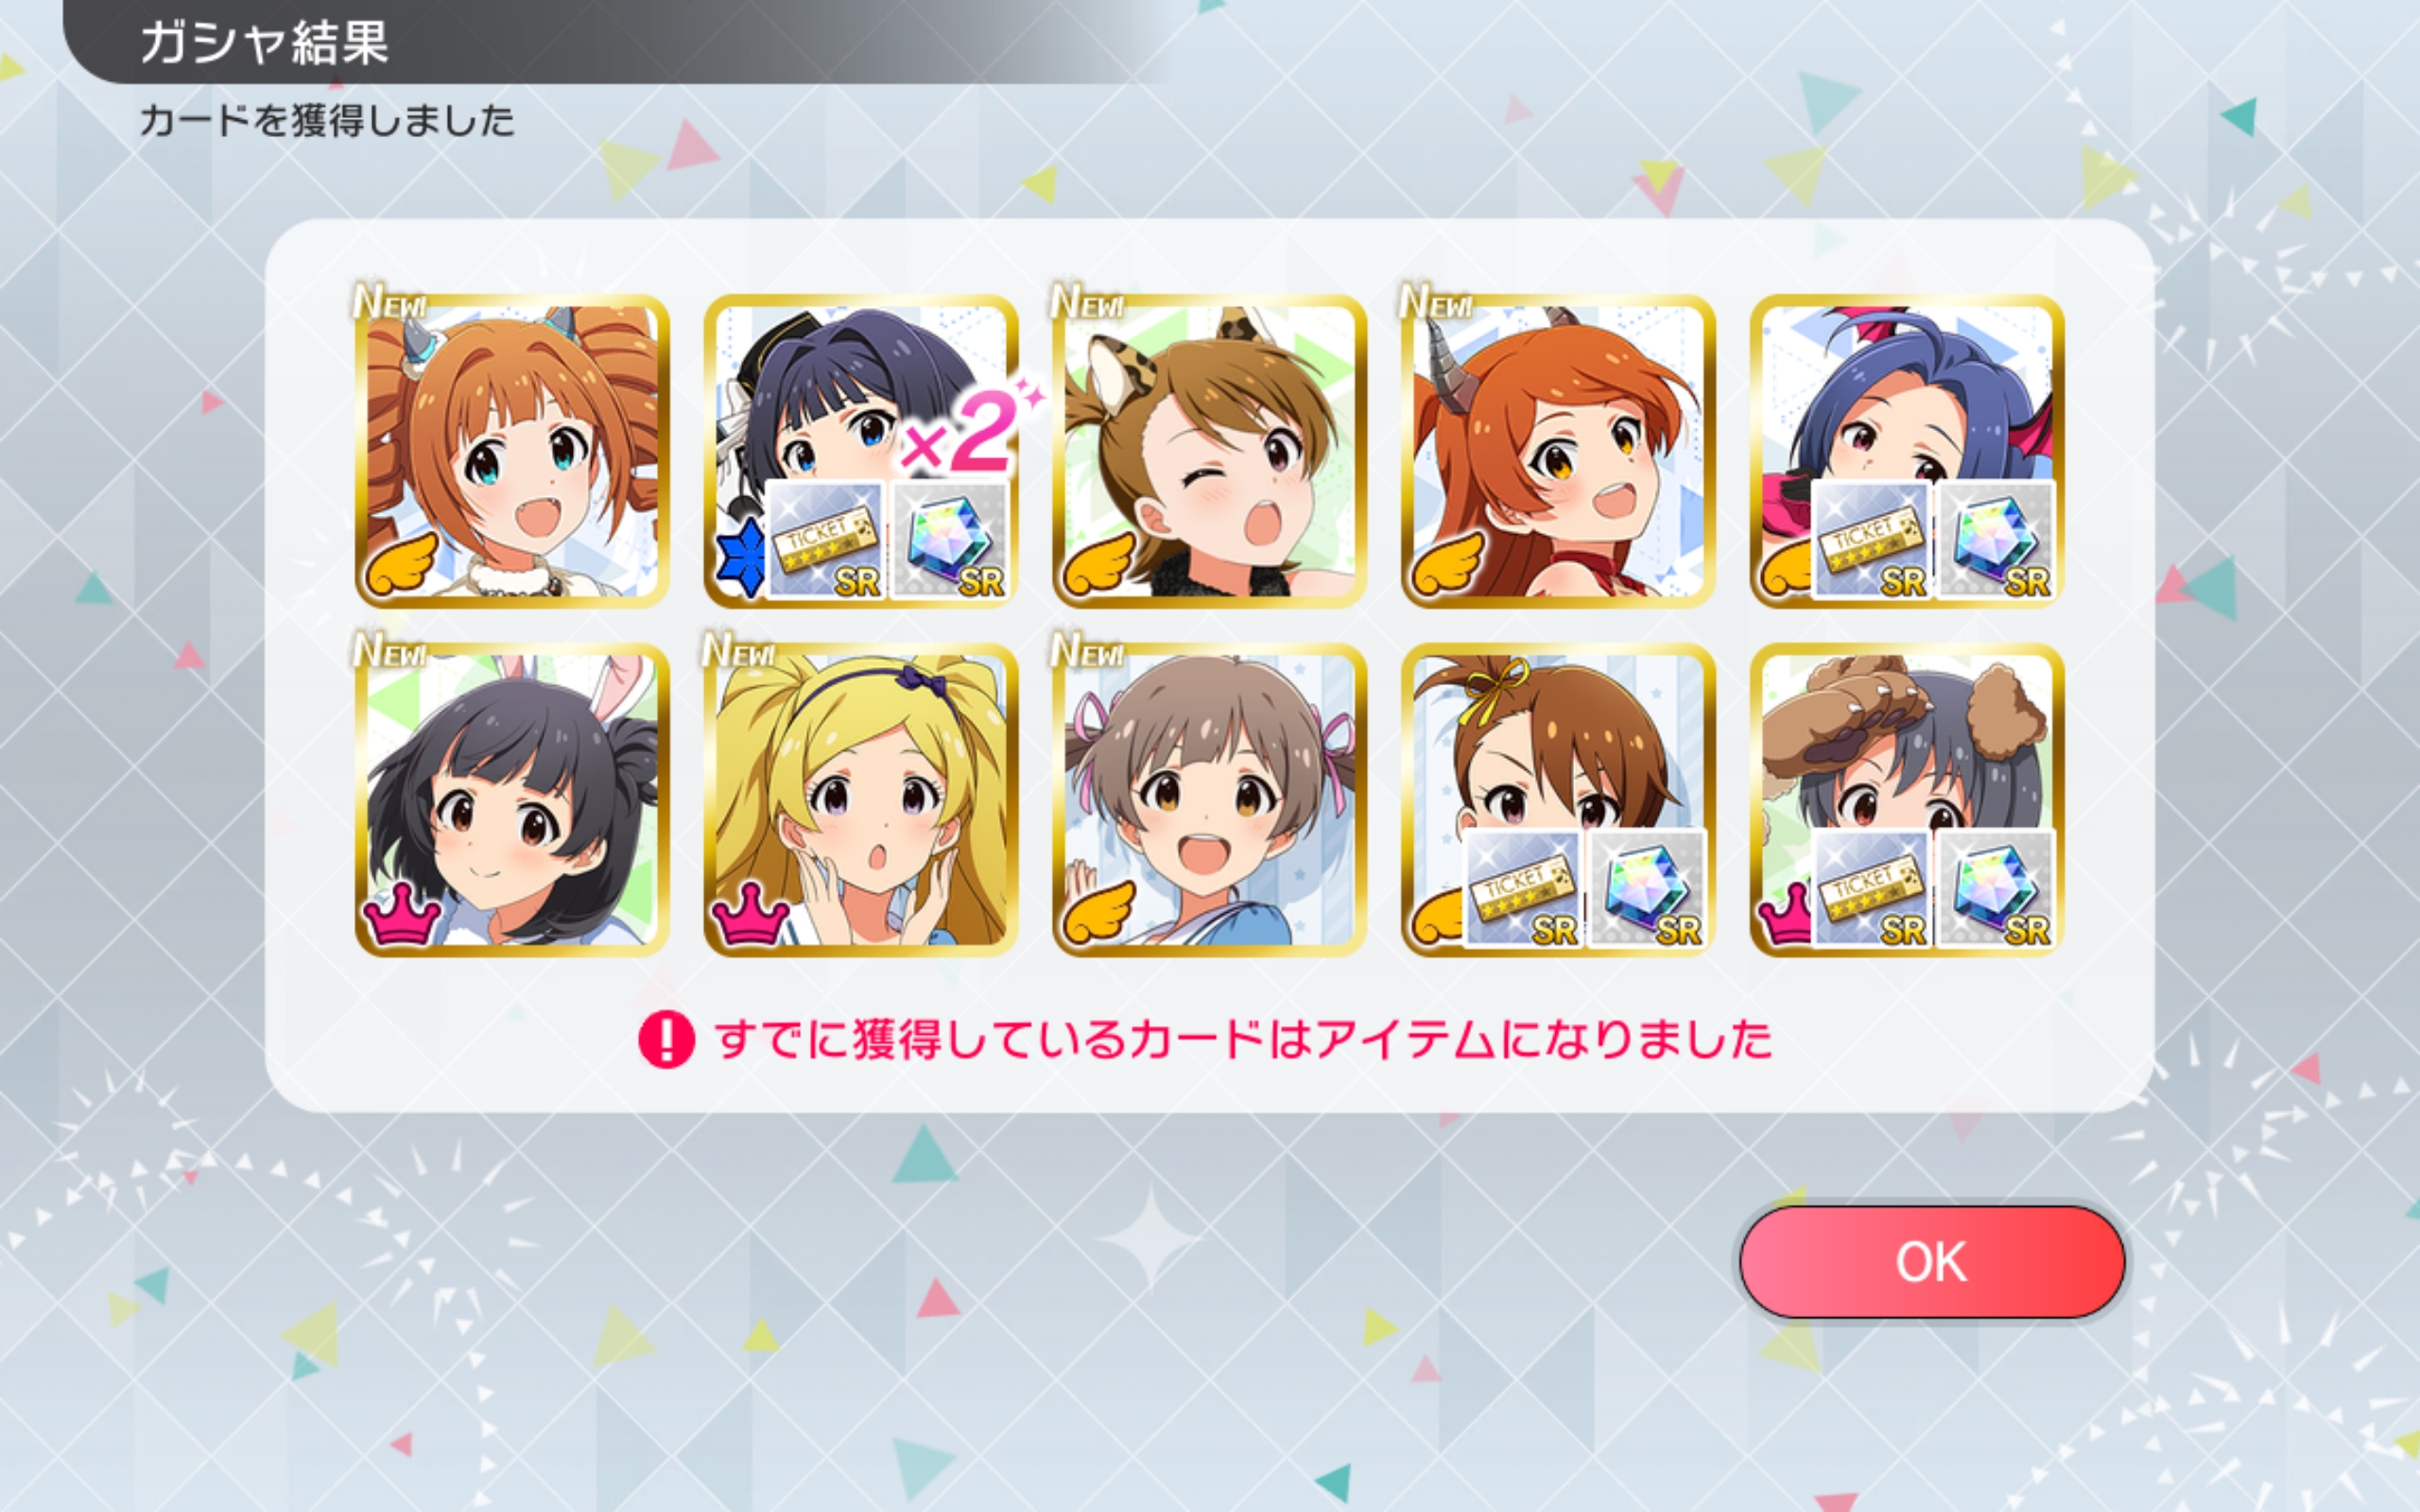Click pink crown icon on bunny-ear card
The image size is (2420, 1512).
click(402, 914)
